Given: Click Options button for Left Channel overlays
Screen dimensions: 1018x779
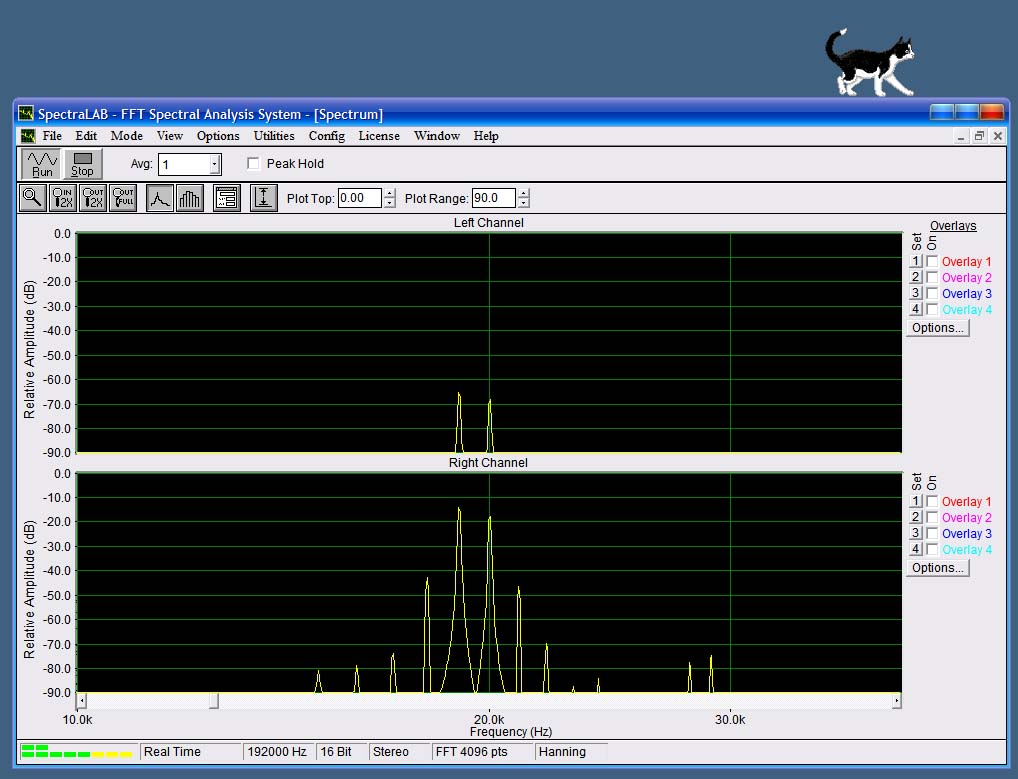Looking at the screenshot, I should click(937, 328).
